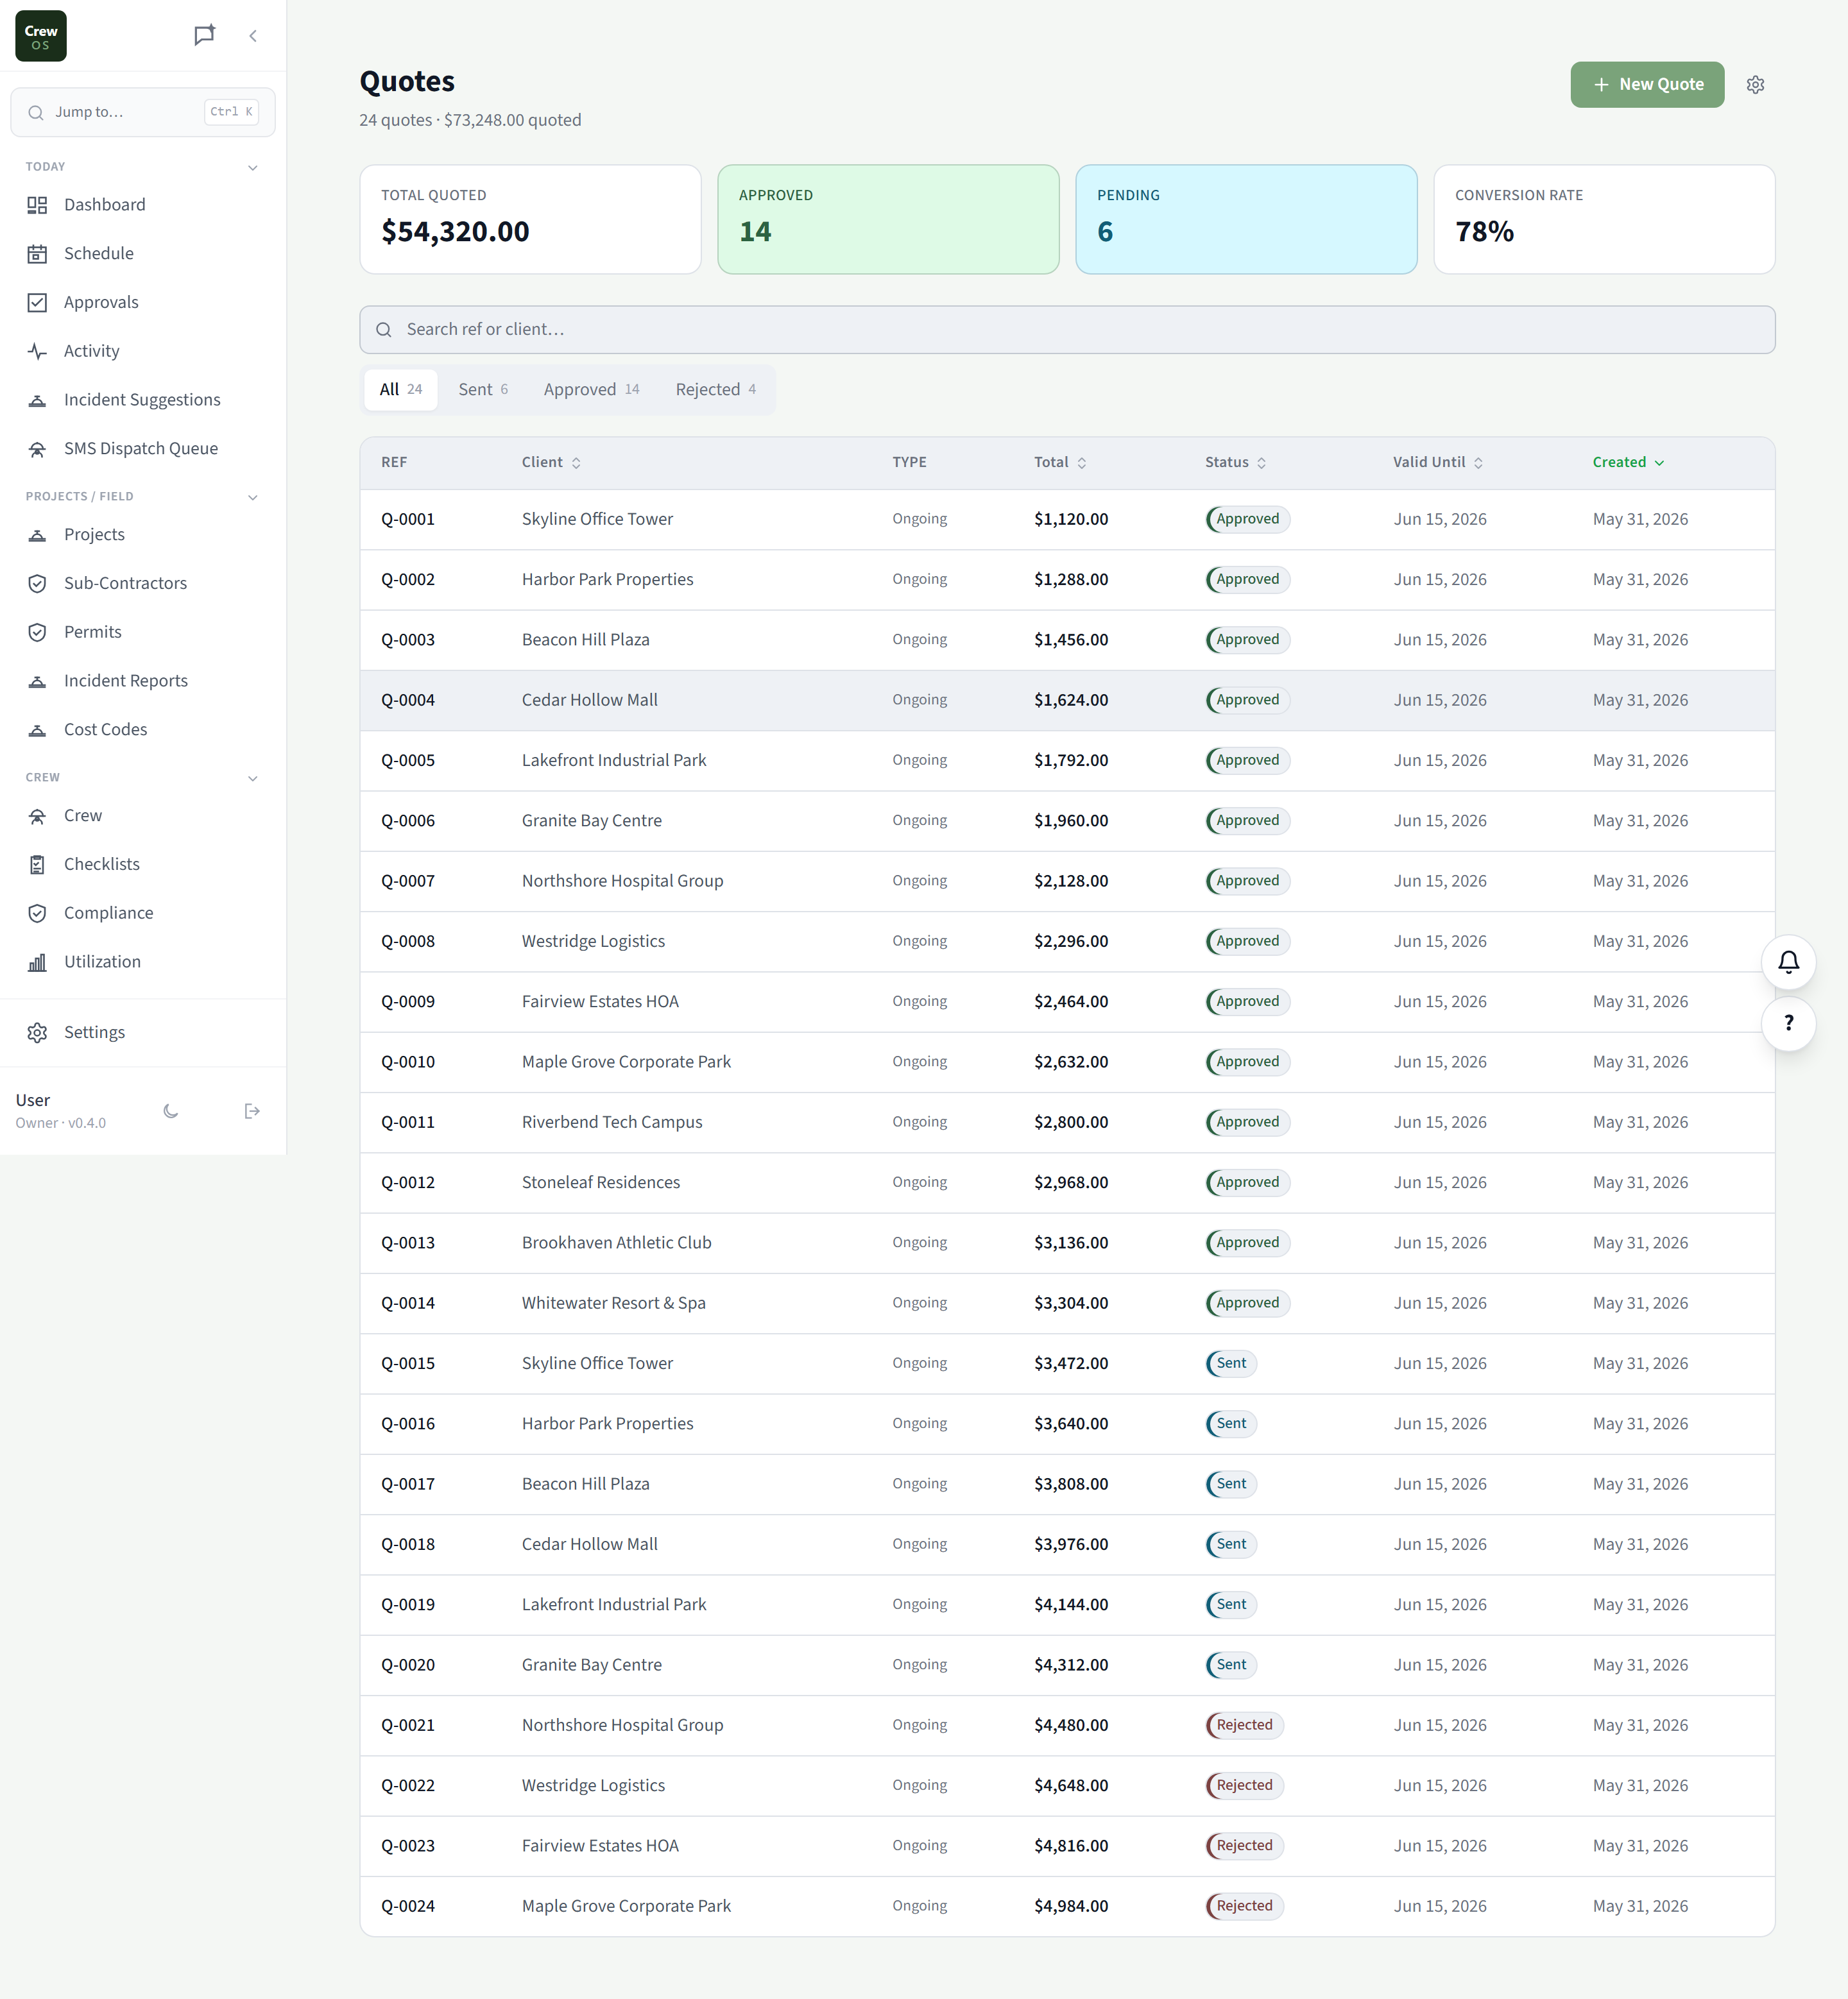Click the Schedule calendar icon
The height and width of the screenshot is (1999, 1848).
[37, 254]
